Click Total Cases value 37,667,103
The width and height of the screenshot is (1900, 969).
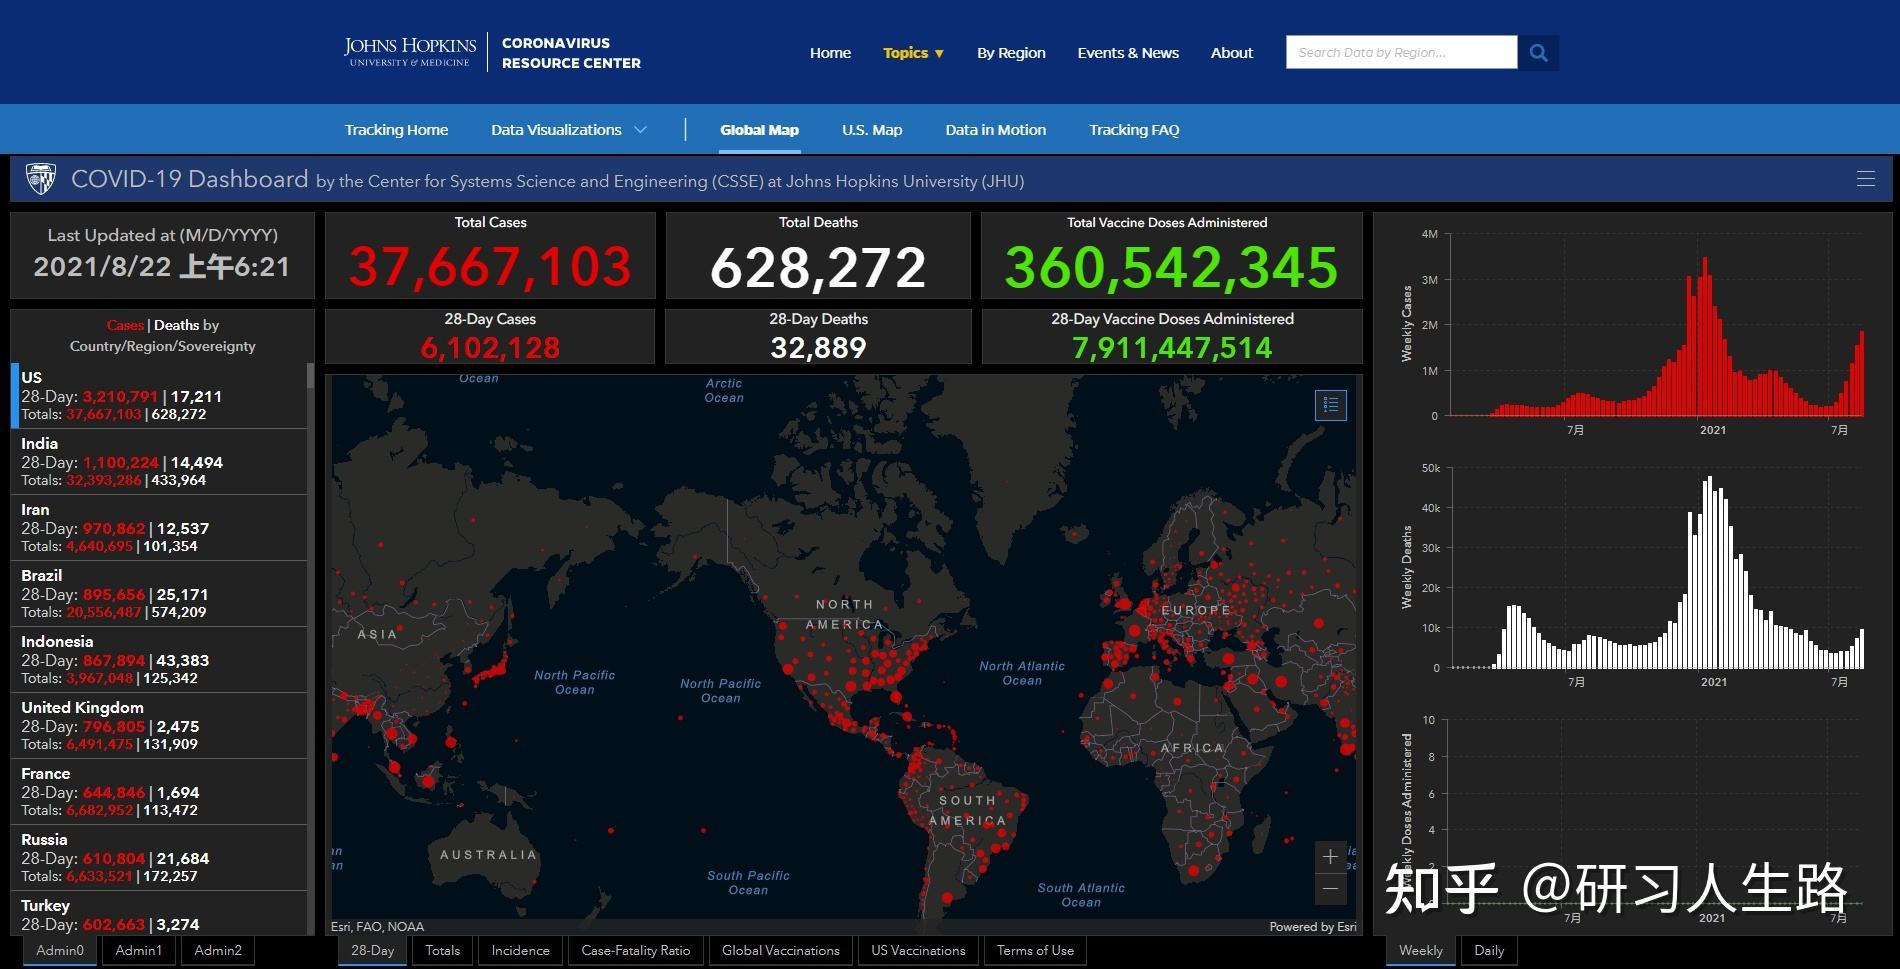(x=490, y=267)
